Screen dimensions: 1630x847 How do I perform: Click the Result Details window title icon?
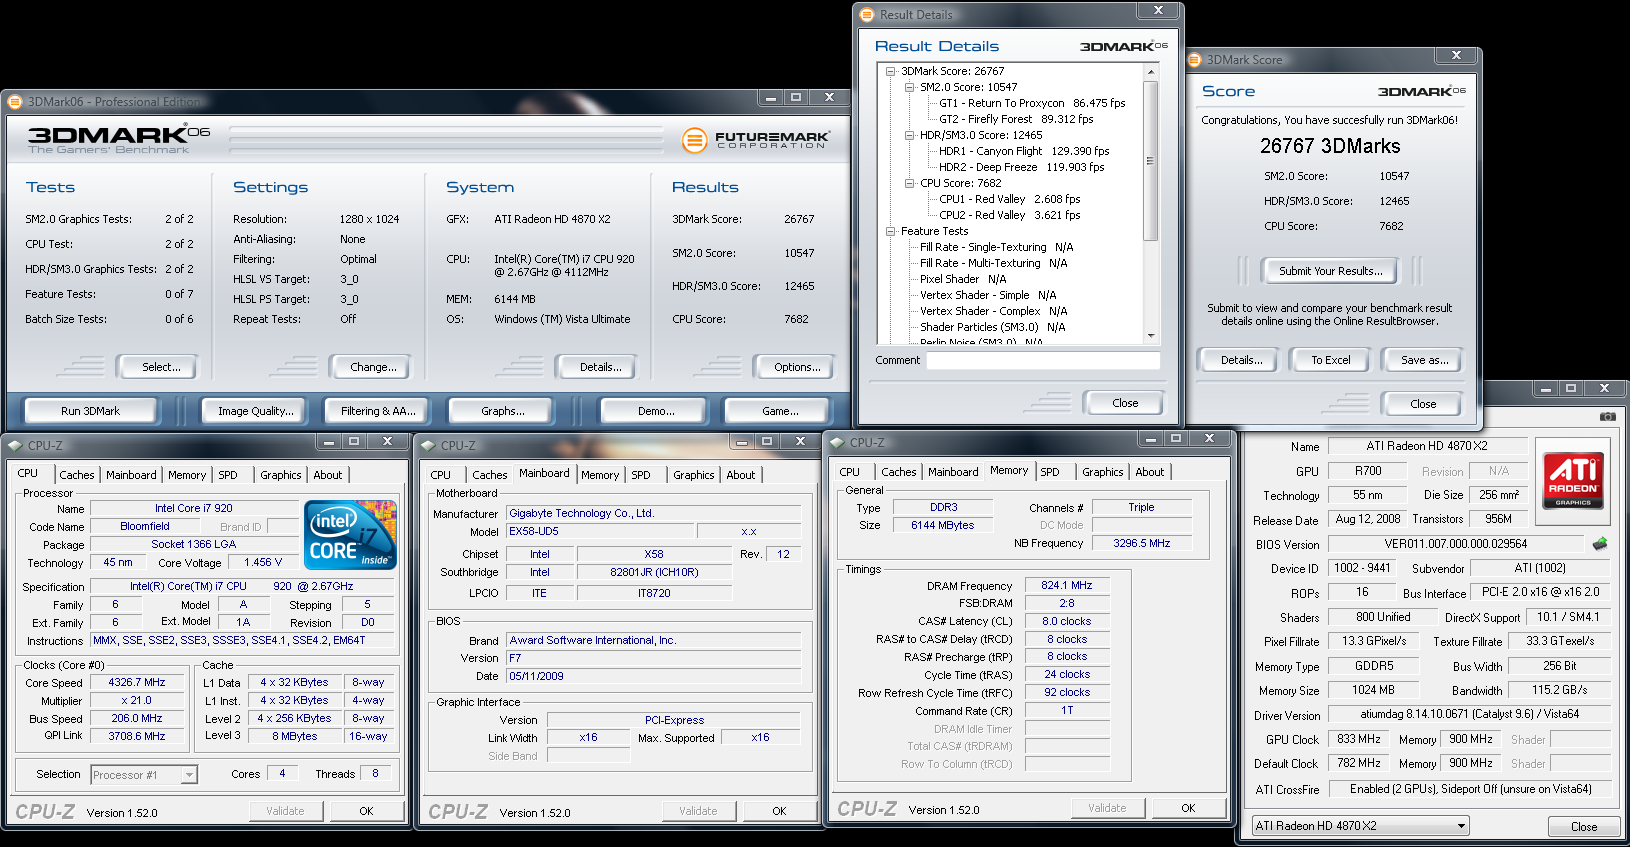point(866,14)
